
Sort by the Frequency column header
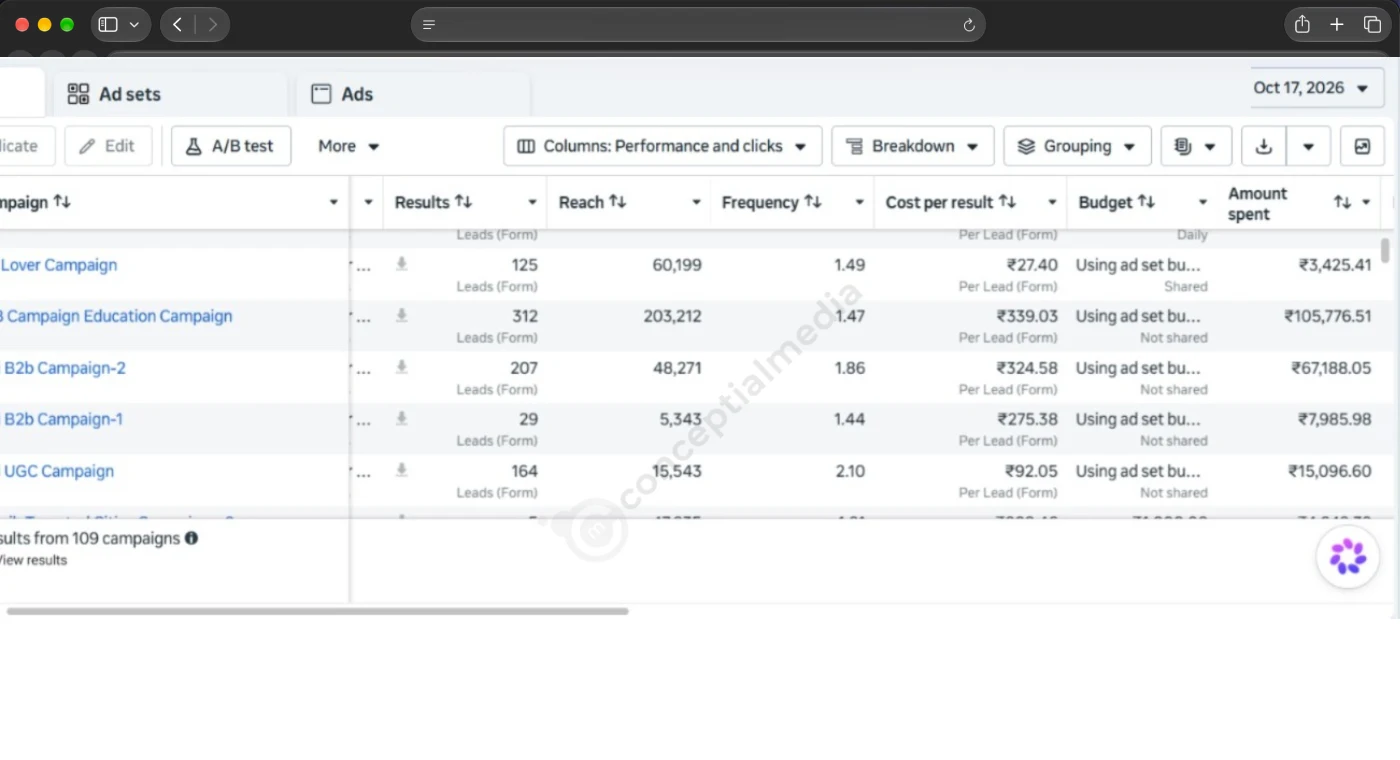coord(771,202)
